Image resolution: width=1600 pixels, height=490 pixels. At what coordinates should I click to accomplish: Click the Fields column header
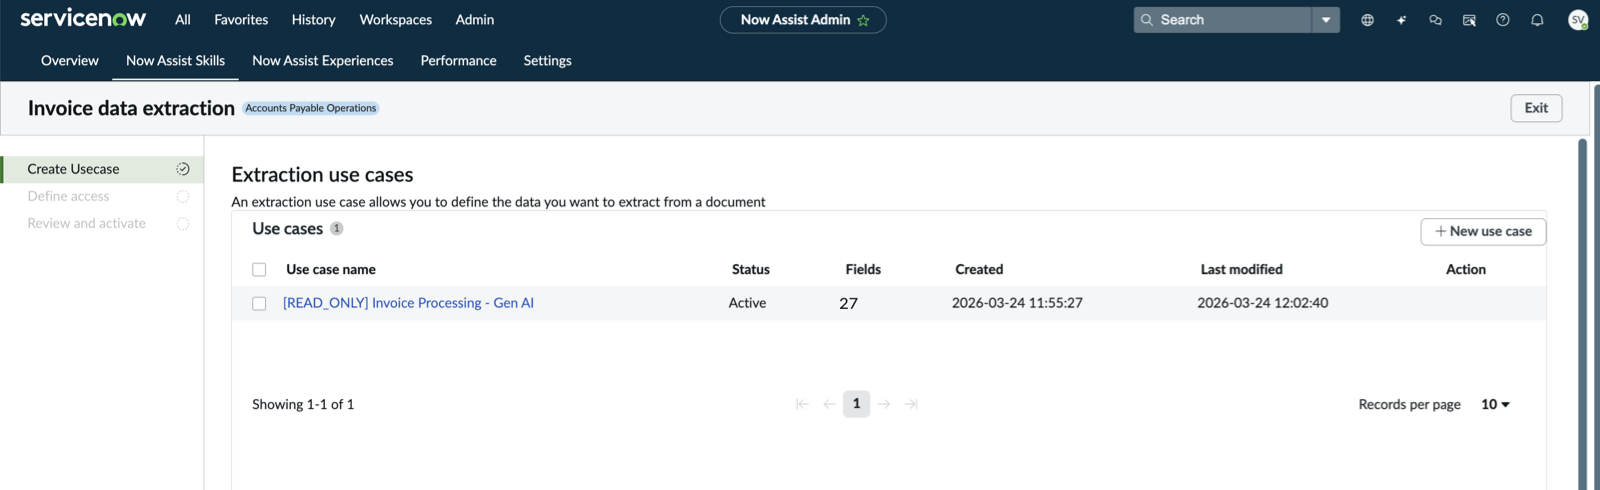[x=863, y=269]
